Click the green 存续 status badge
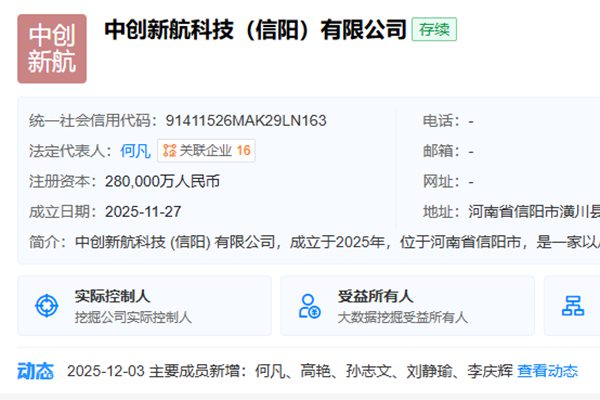This screenshot has width=600, height=400. point(434,29)
